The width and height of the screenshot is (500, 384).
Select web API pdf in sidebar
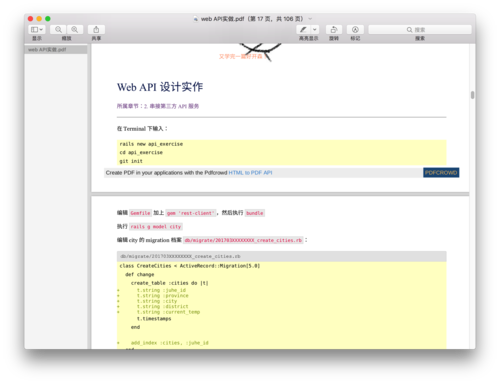click(56, 50)
